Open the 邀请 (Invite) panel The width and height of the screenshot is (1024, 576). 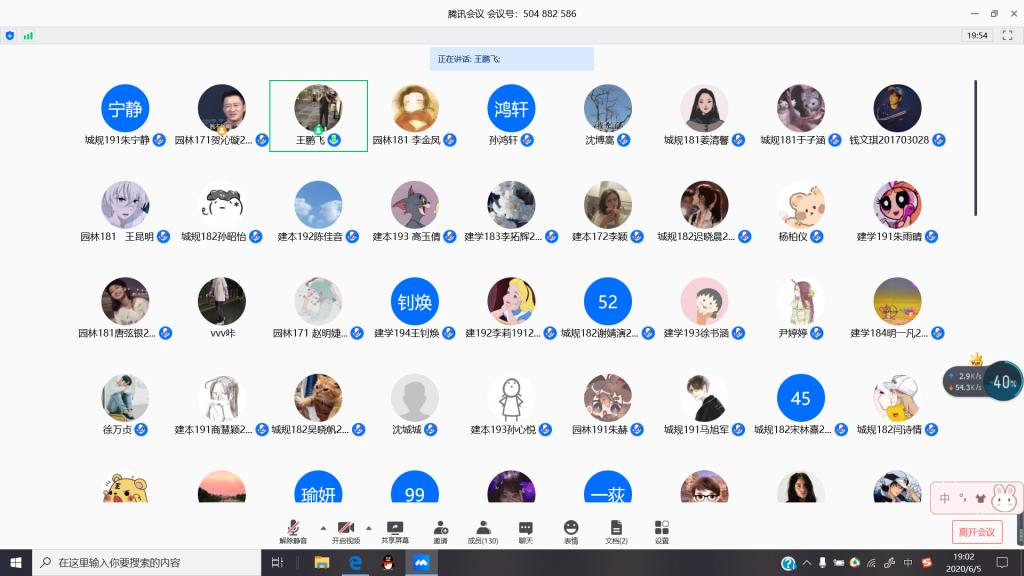(x=440, y=531)
